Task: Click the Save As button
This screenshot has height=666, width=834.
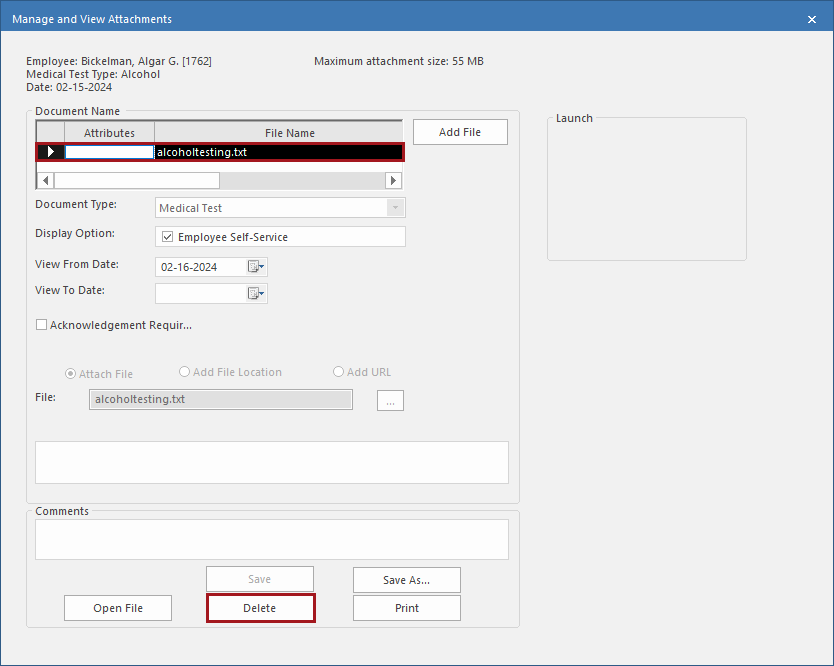Action: (x=406, y=579)
